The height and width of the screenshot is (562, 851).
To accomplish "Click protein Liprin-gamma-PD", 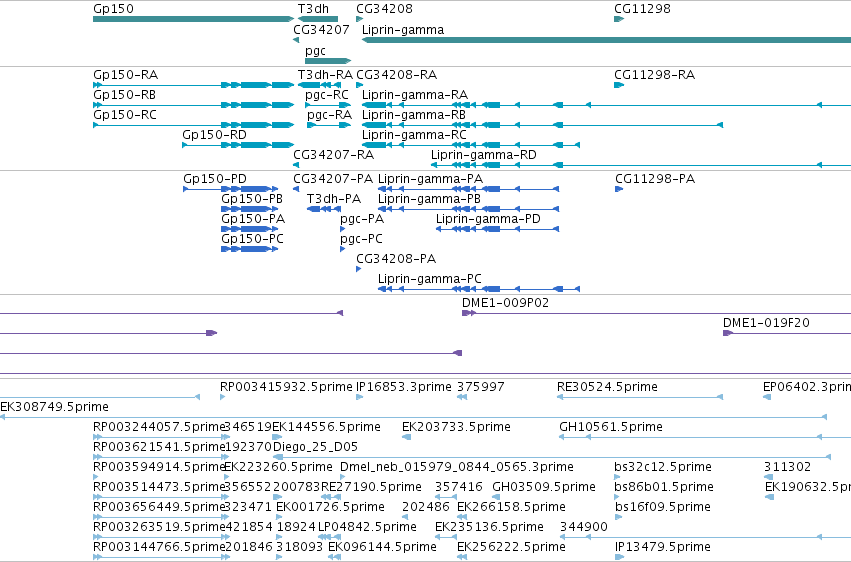I will pos(488,219).
